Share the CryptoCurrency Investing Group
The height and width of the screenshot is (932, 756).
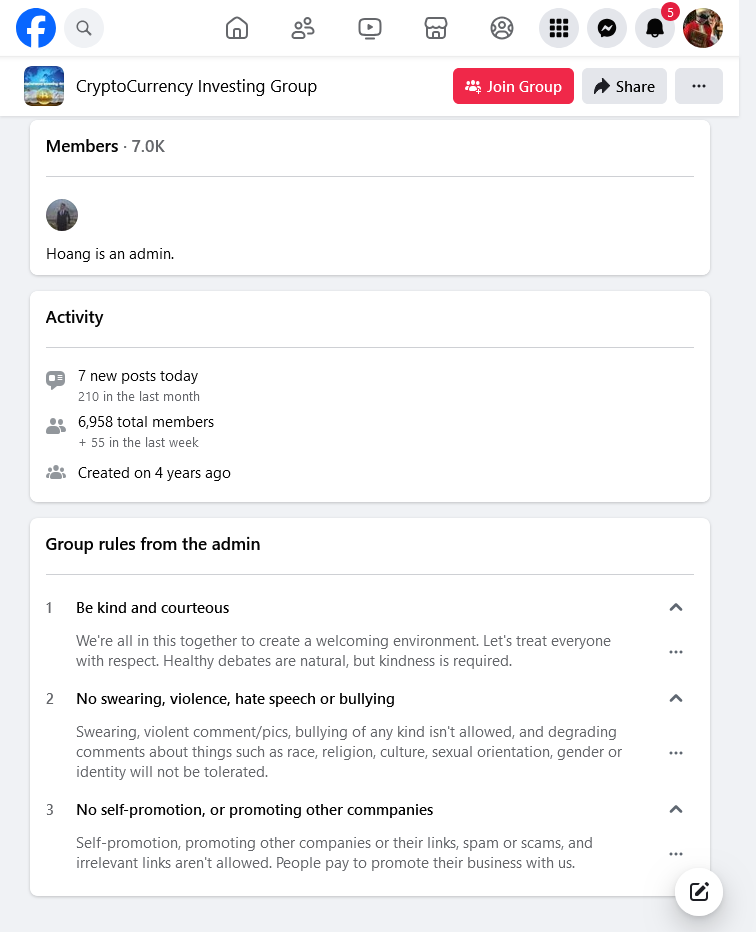pyautogui.click(x=624, y=86)
